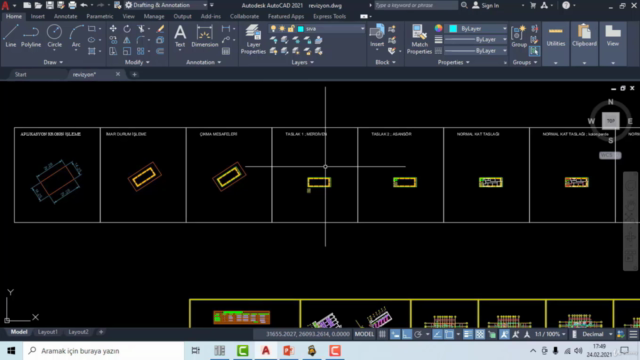
Task: Toggle polar tracking in status bar
Action: click(x=418, y=334)
